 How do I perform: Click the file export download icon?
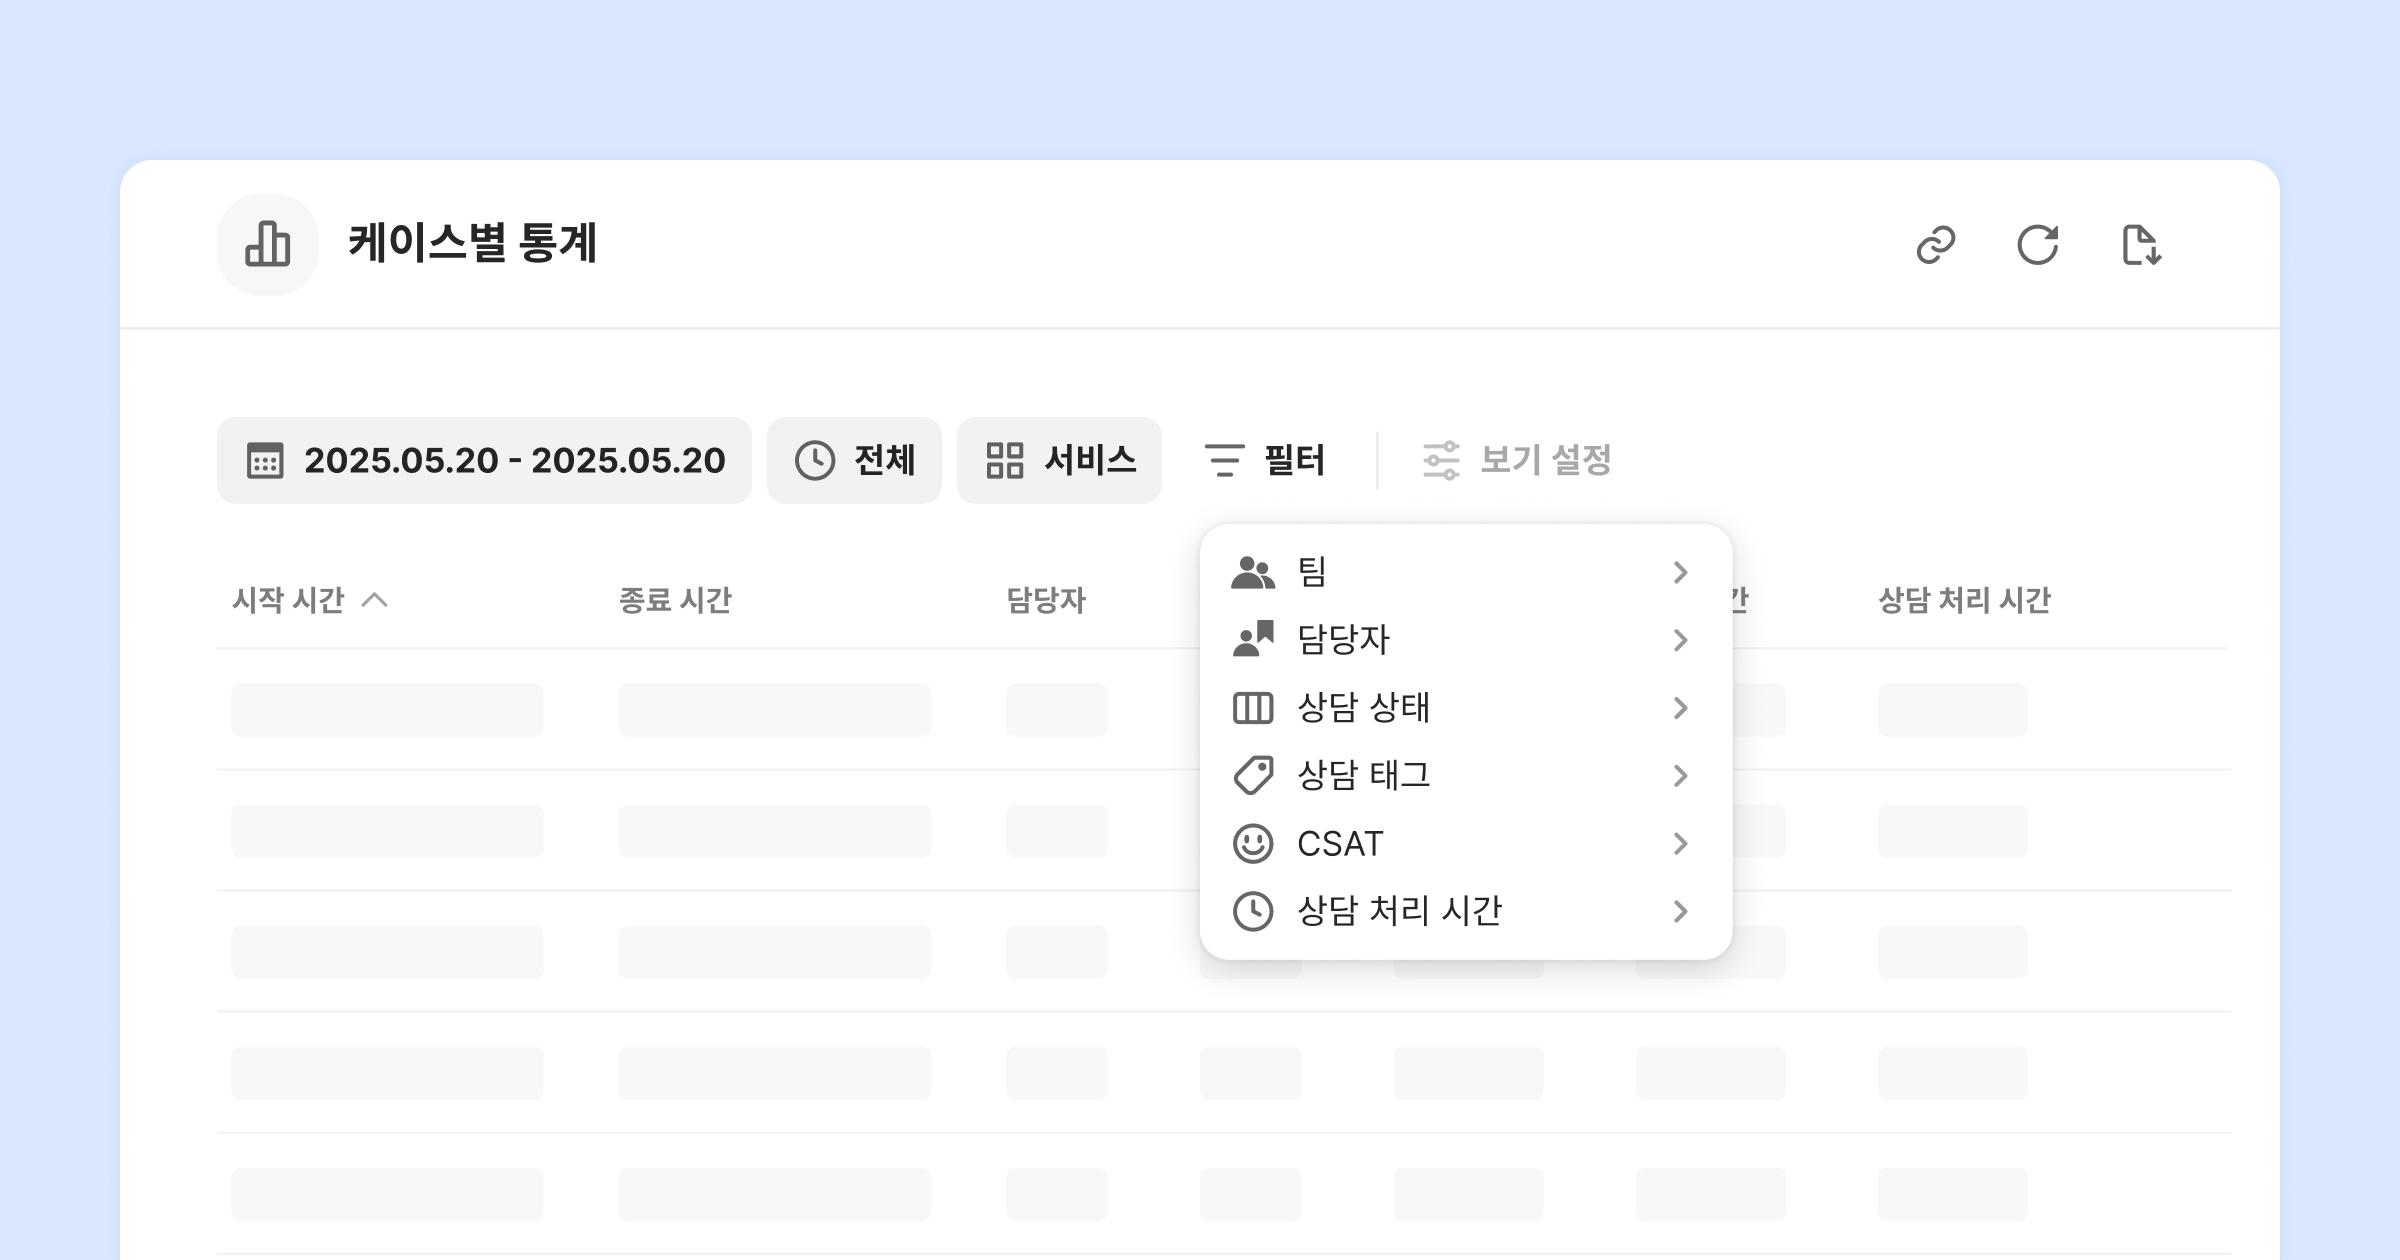pyautogui.click(x=2141, y=245)
